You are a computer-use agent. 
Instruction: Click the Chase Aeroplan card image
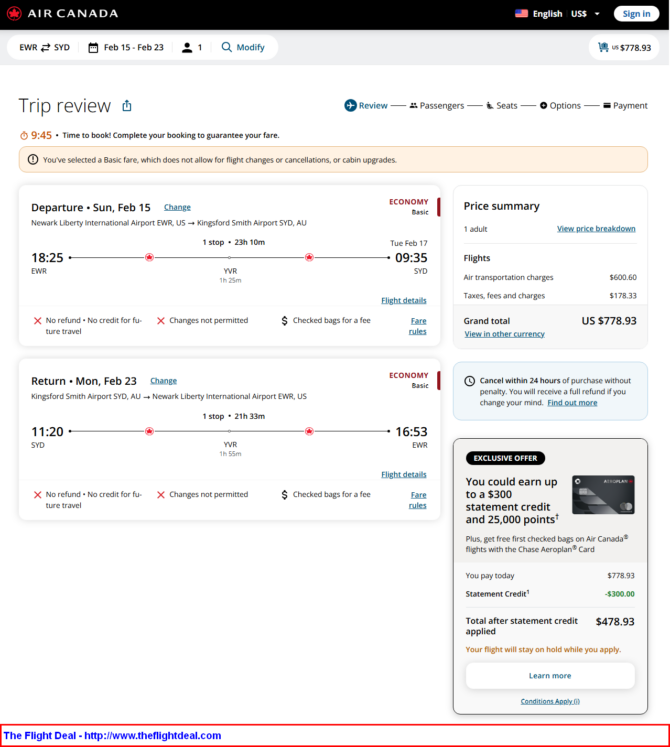pos(603,495)
